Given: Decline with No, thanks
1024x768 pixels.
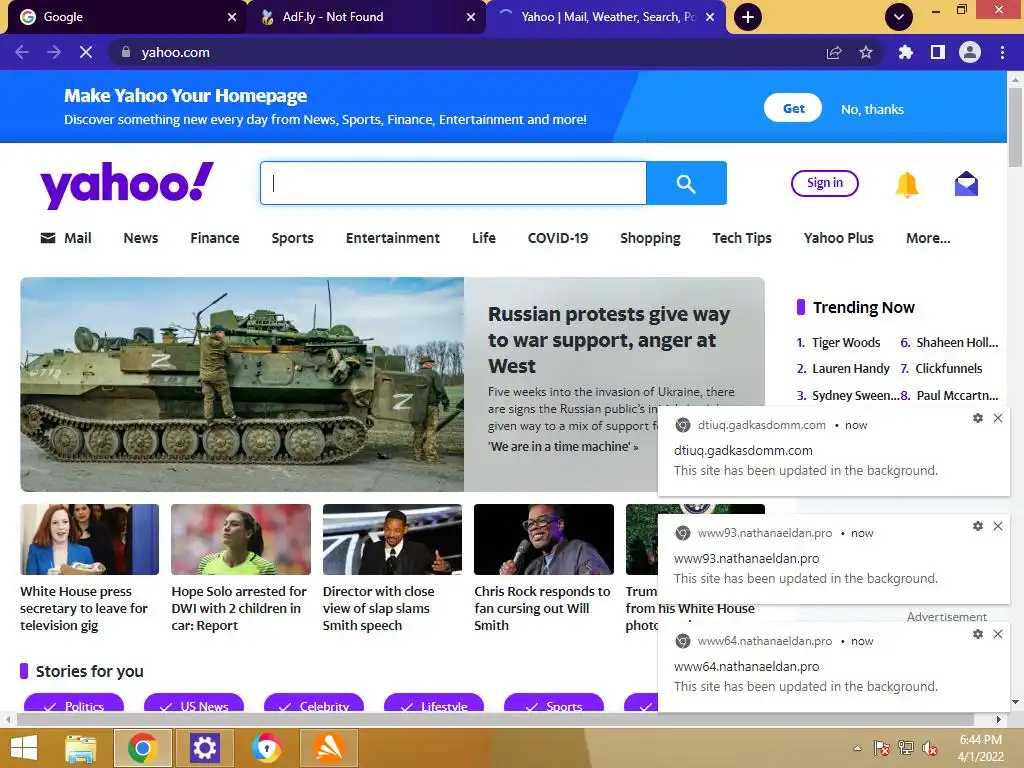Looking at the screenshot, I should point(872,109).
